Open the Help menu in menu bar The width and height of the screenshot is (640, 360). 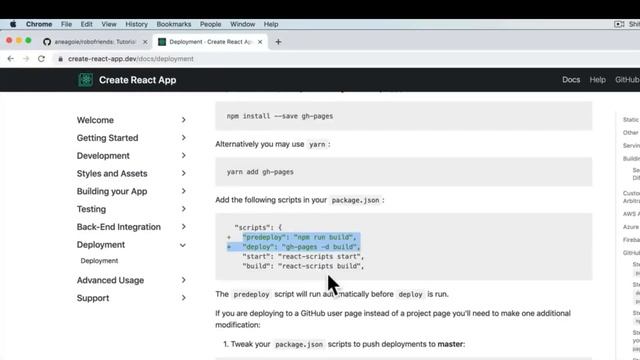point(271,24)
